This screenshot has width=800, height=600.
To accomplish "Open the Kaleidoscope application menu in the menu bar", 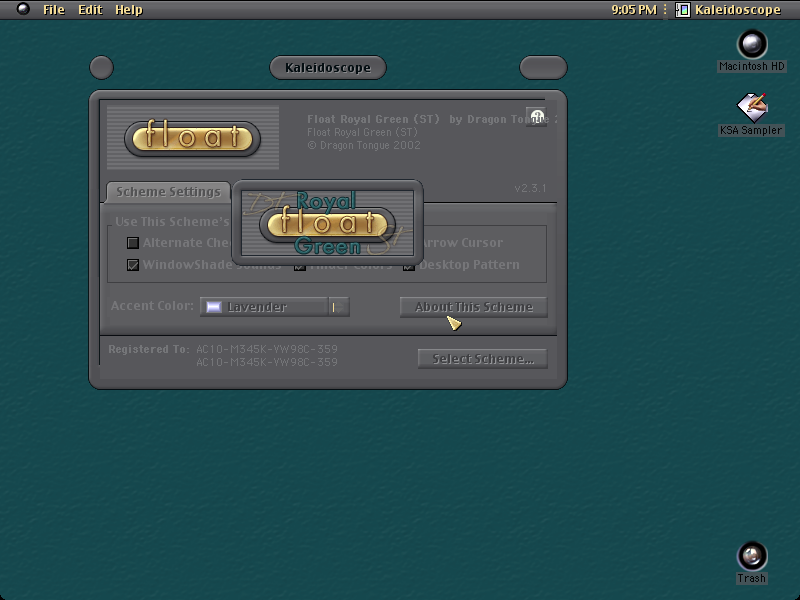I will [x=729, y=10].
